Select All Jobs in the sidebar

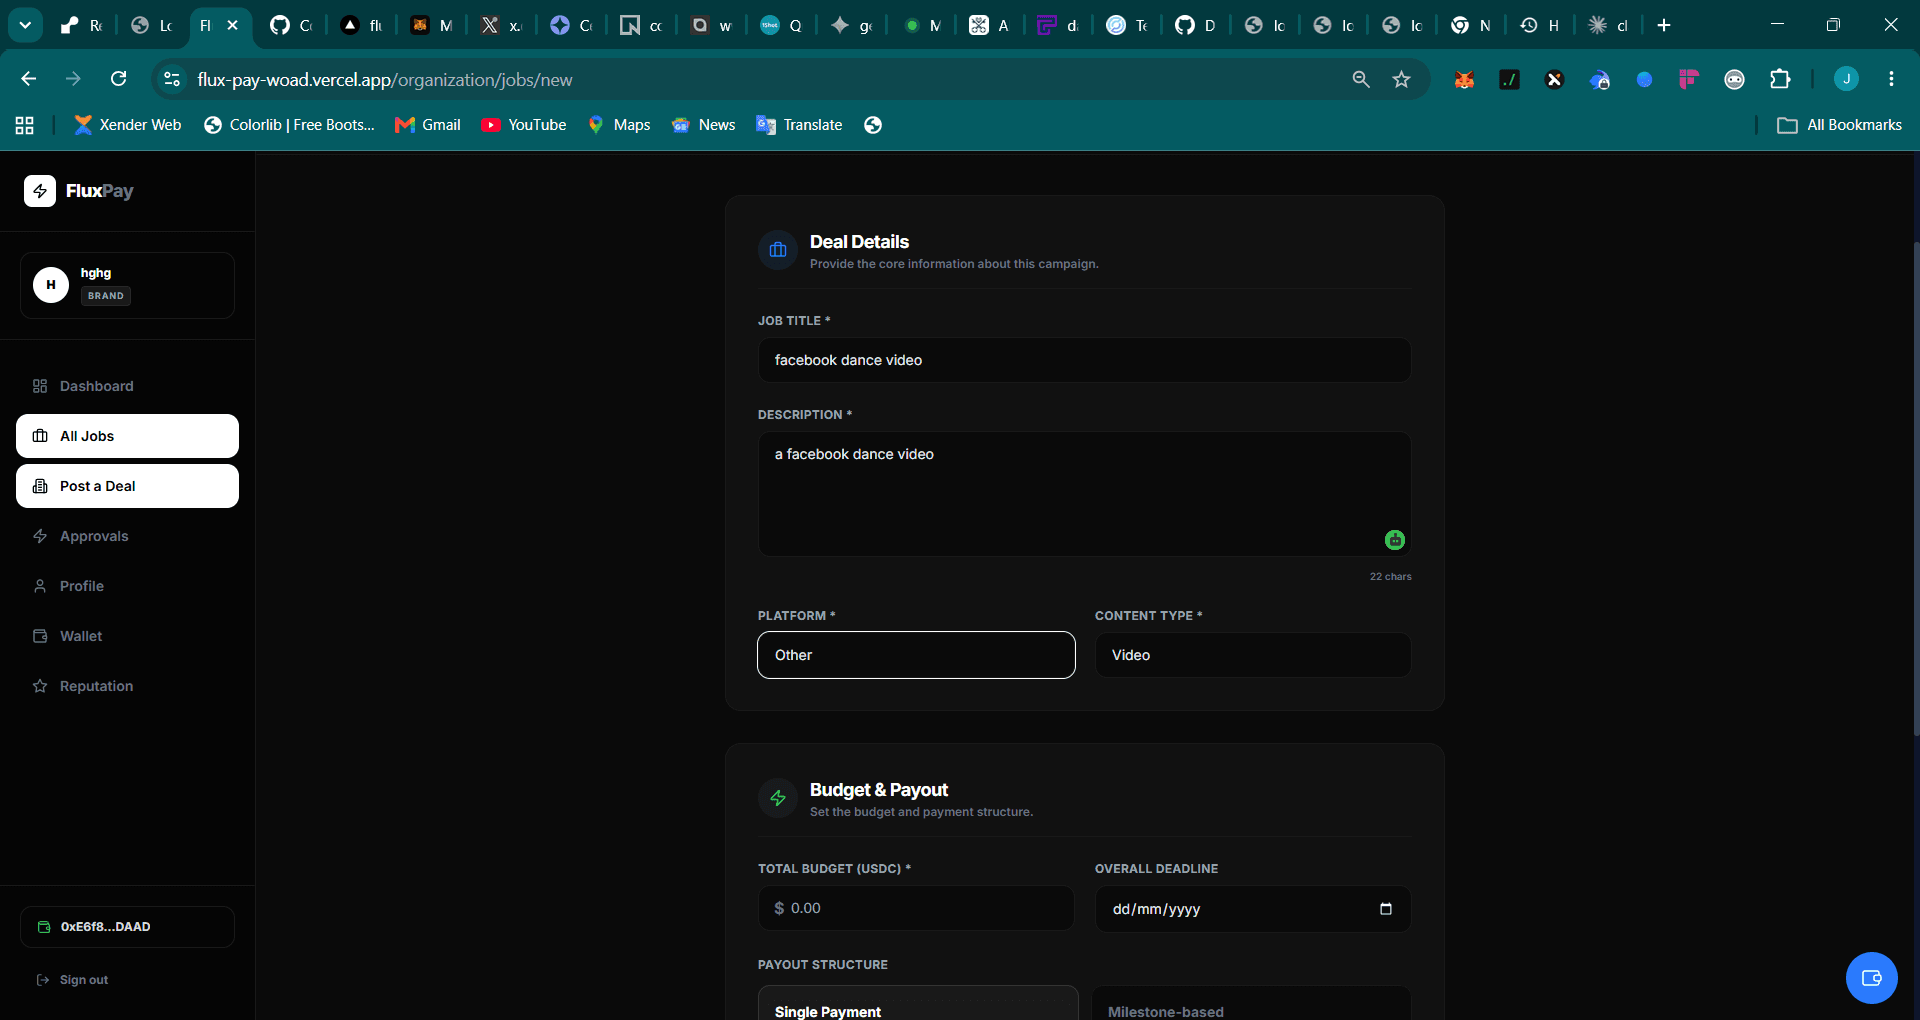click(127, 436)
